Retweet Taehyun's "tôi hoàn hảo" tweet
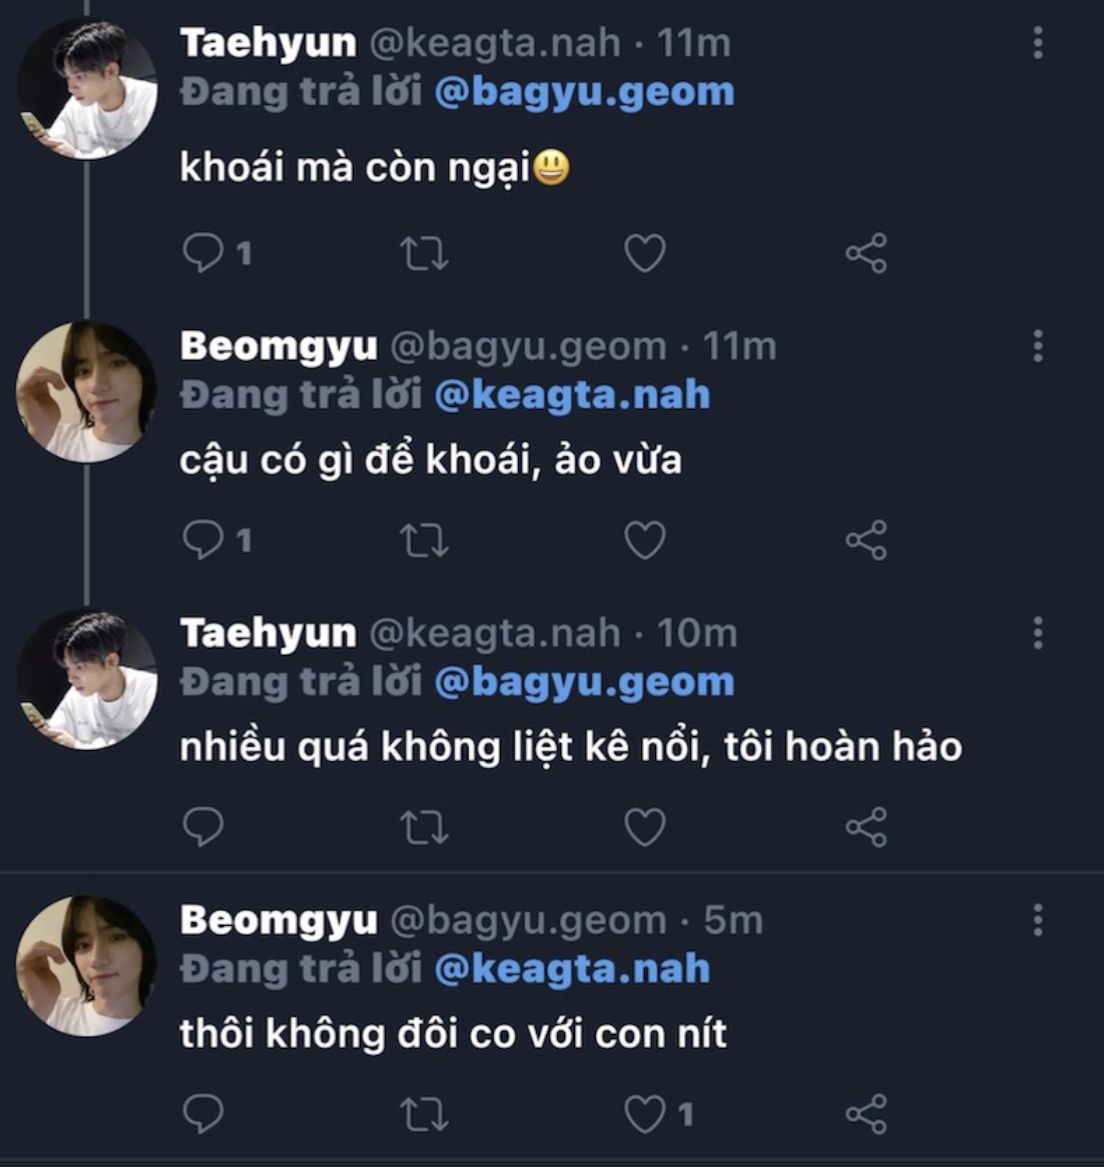The height and width of the screenshot is (1167, 1104). [x=424, y=827]
